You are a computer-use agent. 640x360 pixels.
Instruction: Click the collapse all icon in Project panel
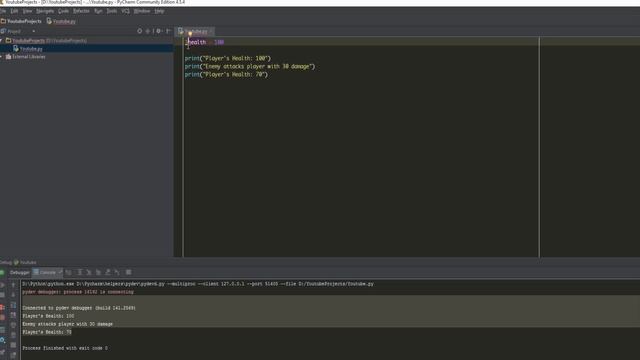click(x=148, y=31)
